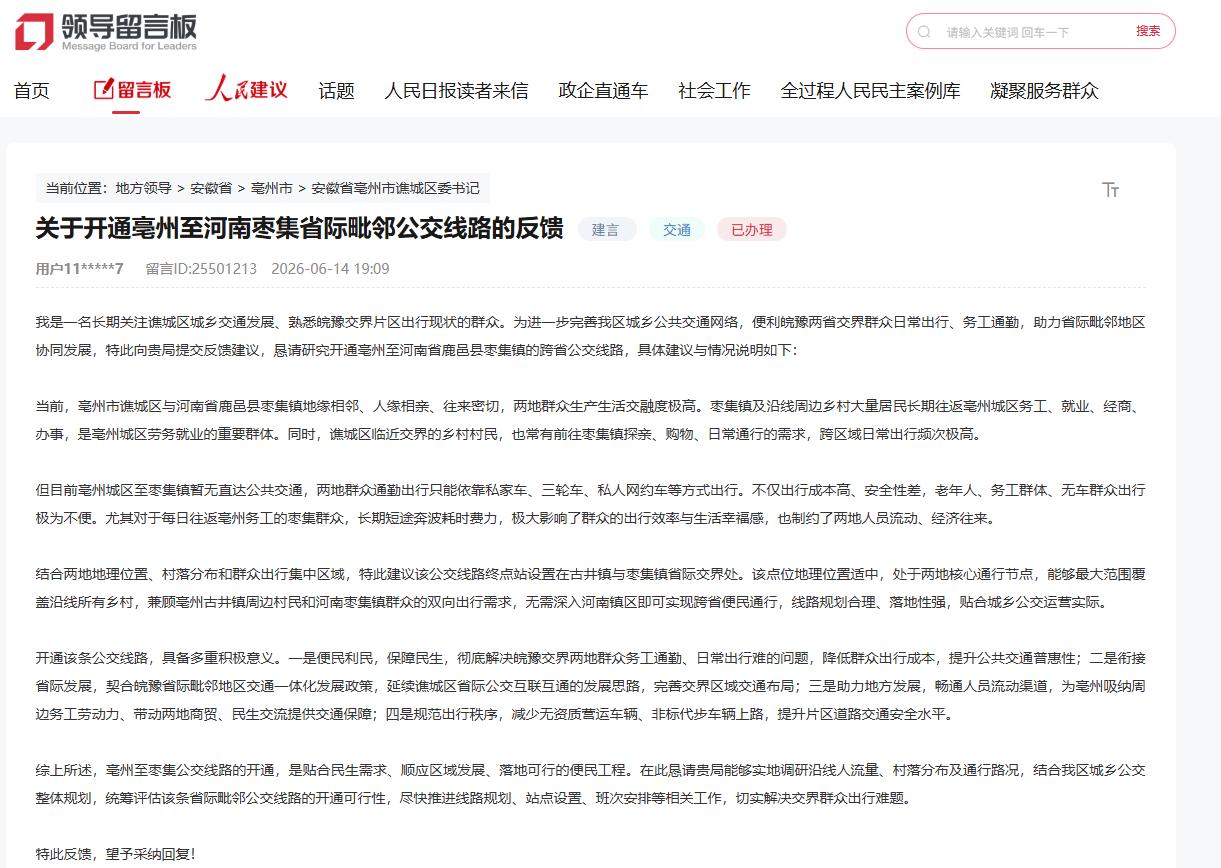Click the closing line 特此反馈，望予采纳回复！
This screenshot has width=1221, height=868.
coord(116,854)
